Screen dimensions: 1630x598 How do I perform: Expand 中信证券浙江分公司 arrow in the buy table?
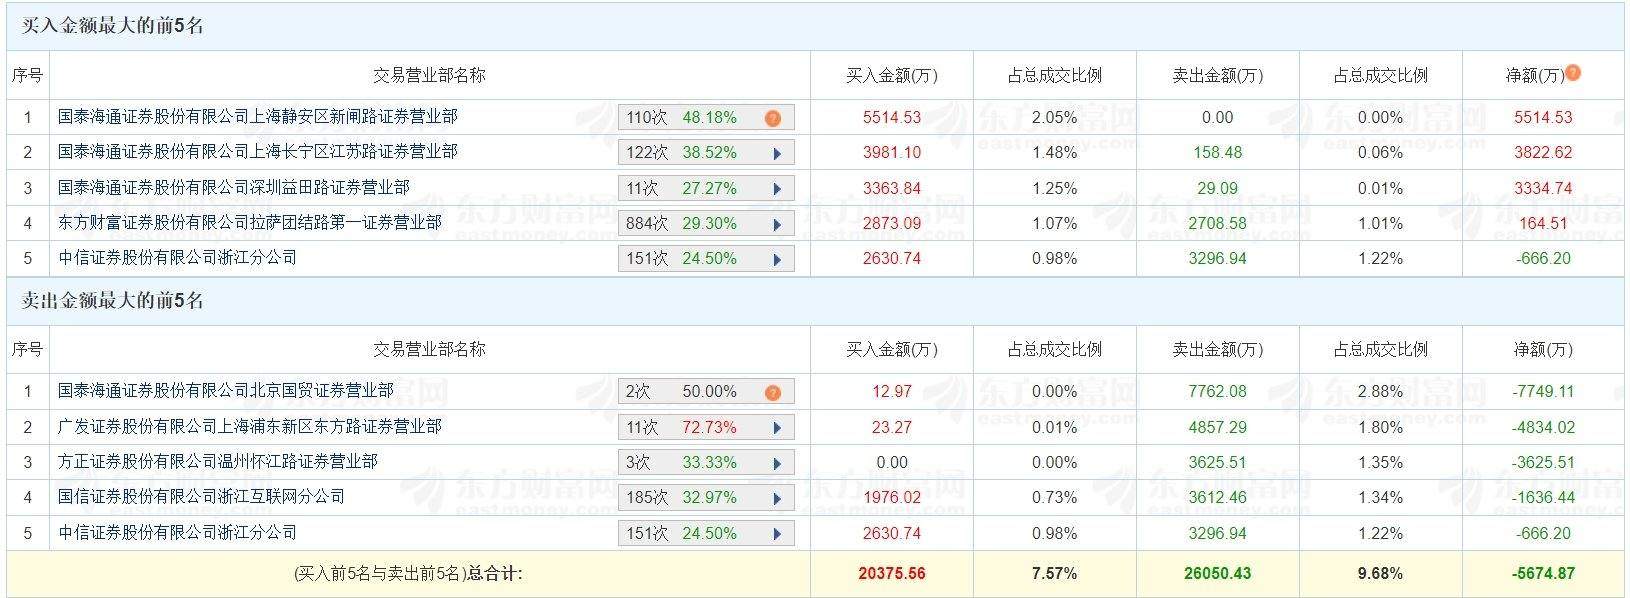tap(777, 259)
